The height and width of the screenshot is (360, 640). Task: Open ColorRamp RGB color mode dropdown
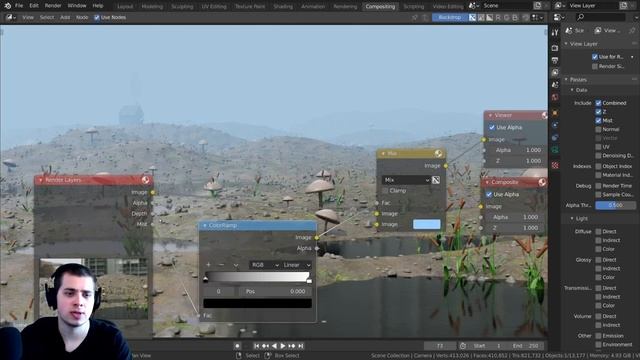pos(264,265)
